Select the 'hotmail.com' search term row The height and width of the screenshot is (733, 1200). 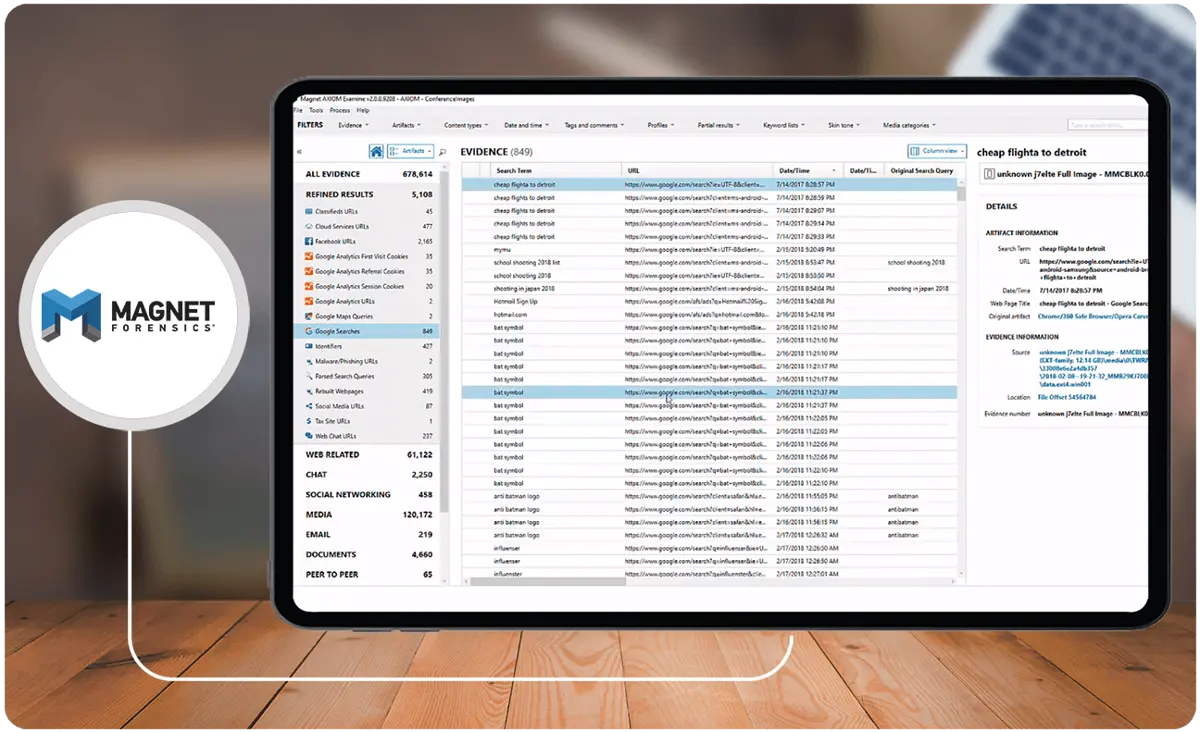tap(711, 314)
